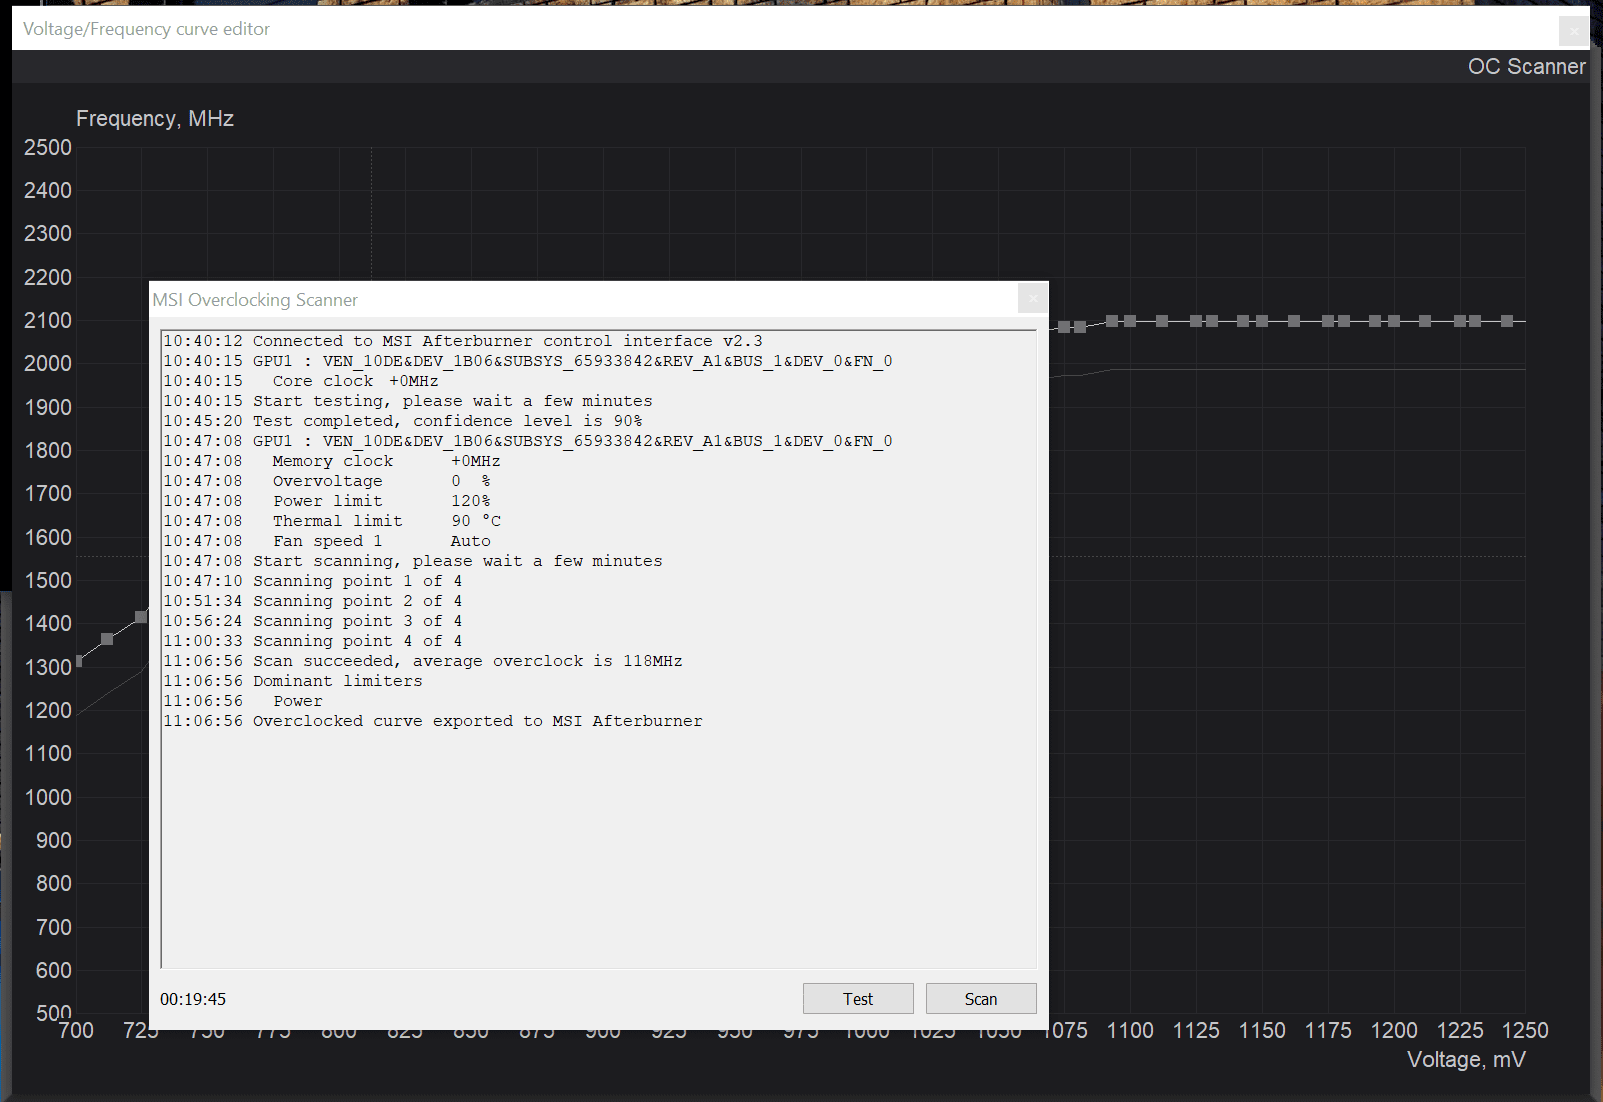Click the 1250 label on voltage axis
Image resolution: width=1603 pixels, height=1102 pixels.
(1525, 1030)
